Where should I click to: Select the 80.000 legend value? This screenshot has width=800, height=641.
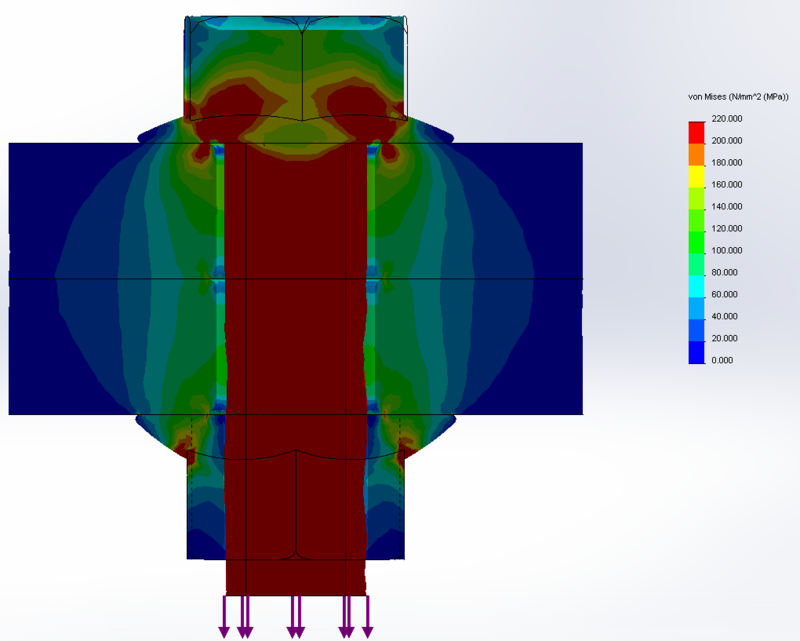pyautogui.click(x=724, y=273)
